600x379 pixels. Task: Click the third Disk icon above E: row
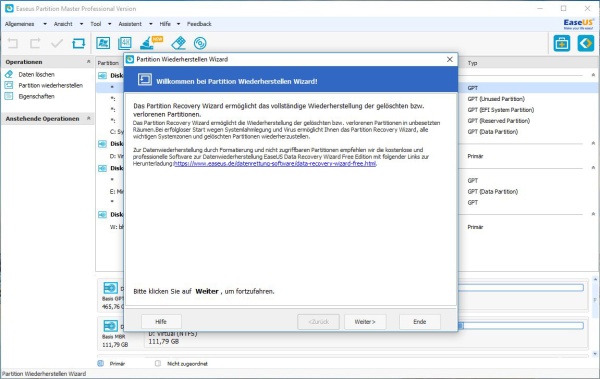[x=103, y=168]
